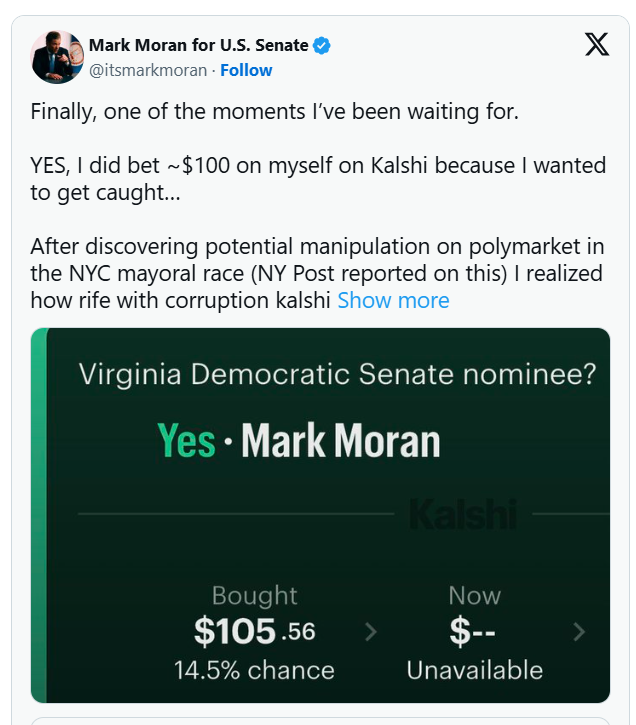Click the blue verified badge
The width and height of the screenshot is (636, 725).
tap(322, 45)
